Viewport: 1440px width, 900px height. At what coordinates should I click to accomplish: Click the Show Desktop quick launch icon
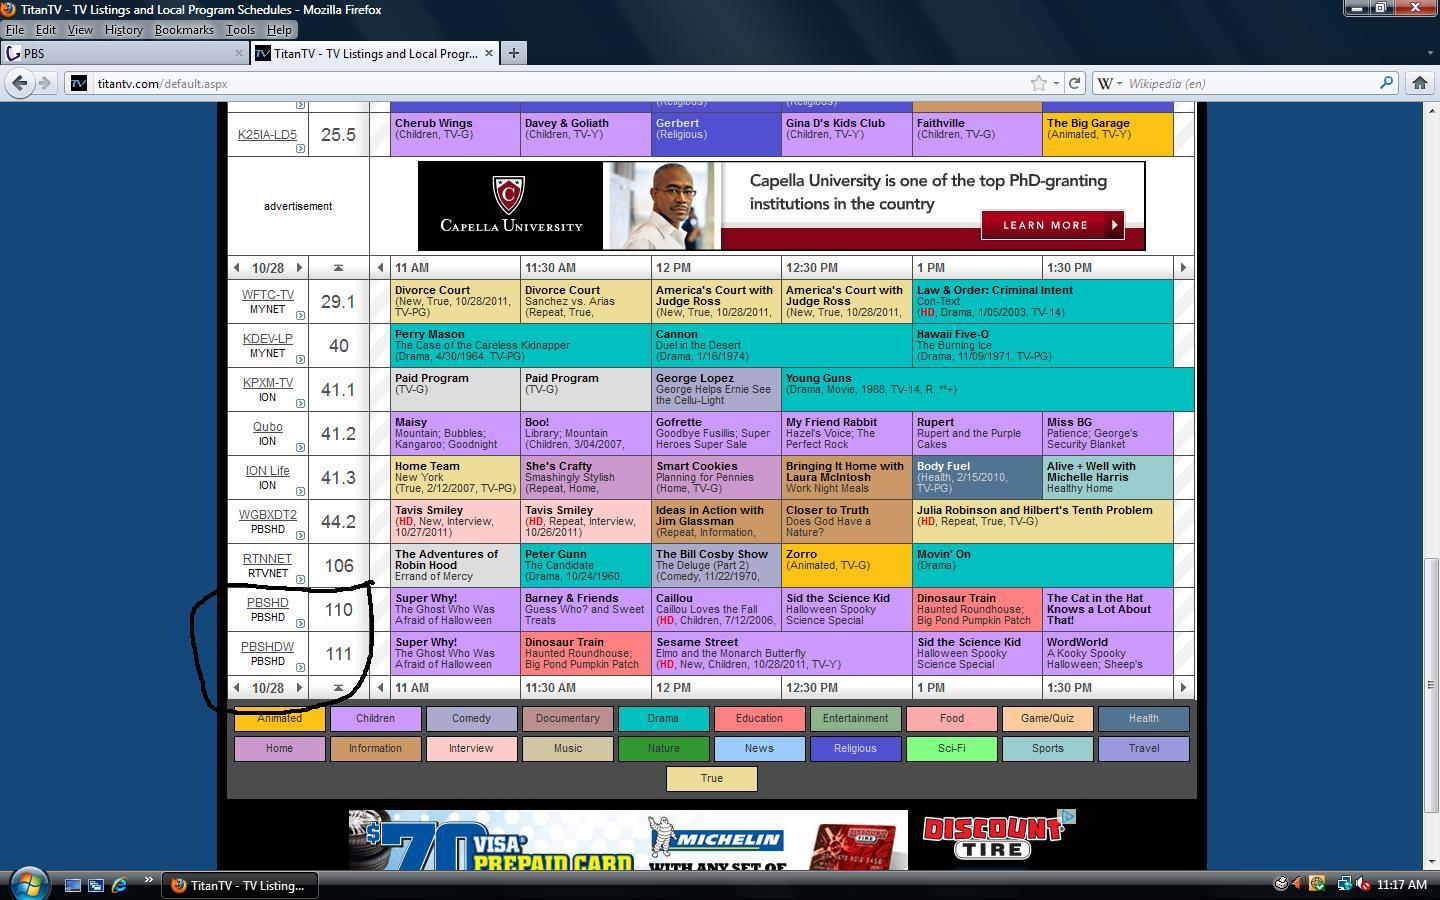pos(72,885)
